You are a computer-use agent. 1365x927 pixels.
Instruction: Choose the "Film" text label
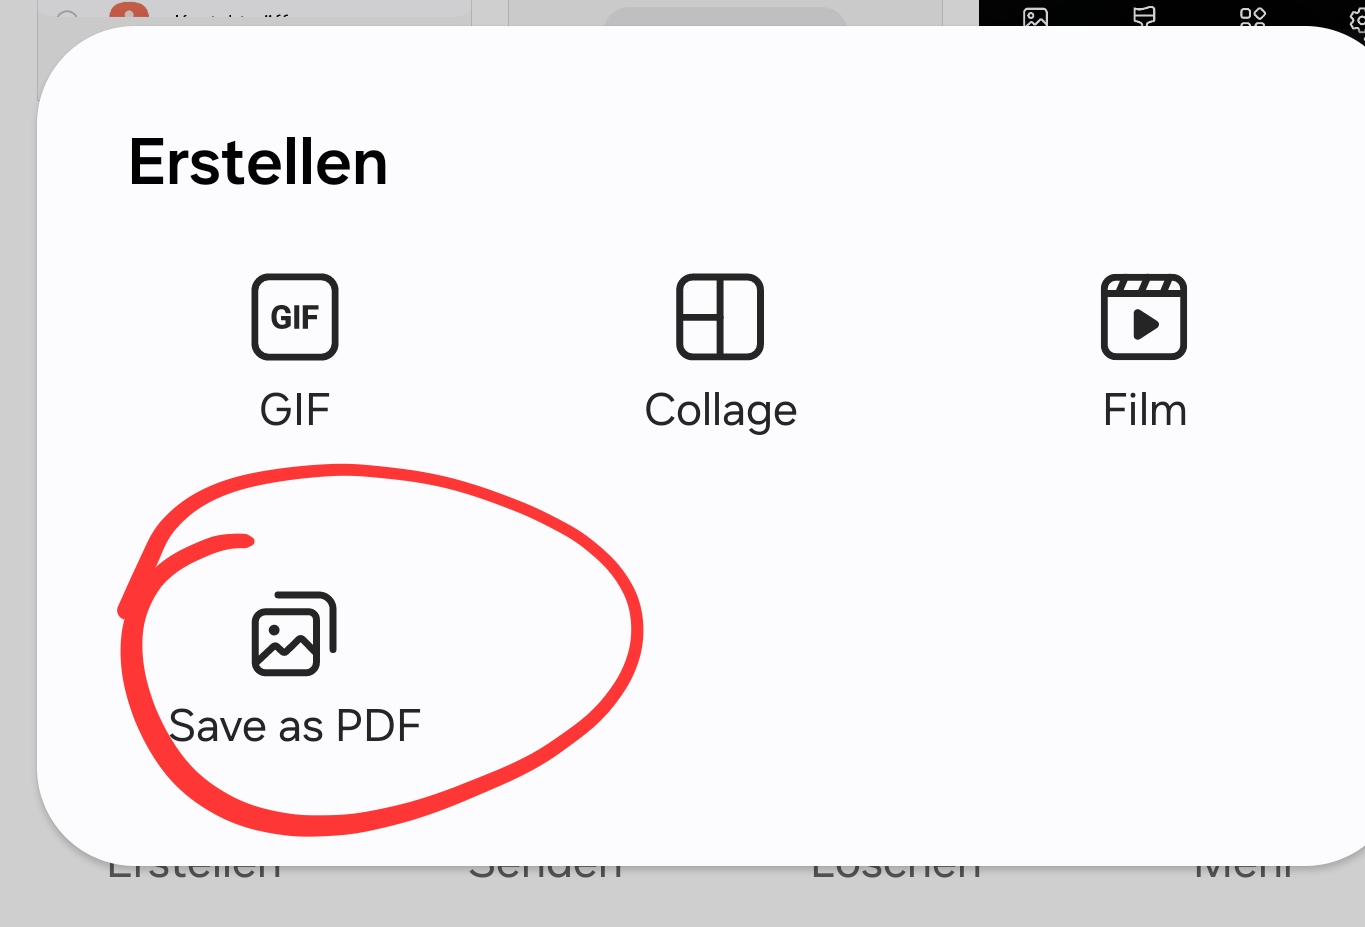pyautogui.click(x=1144, y=410)
